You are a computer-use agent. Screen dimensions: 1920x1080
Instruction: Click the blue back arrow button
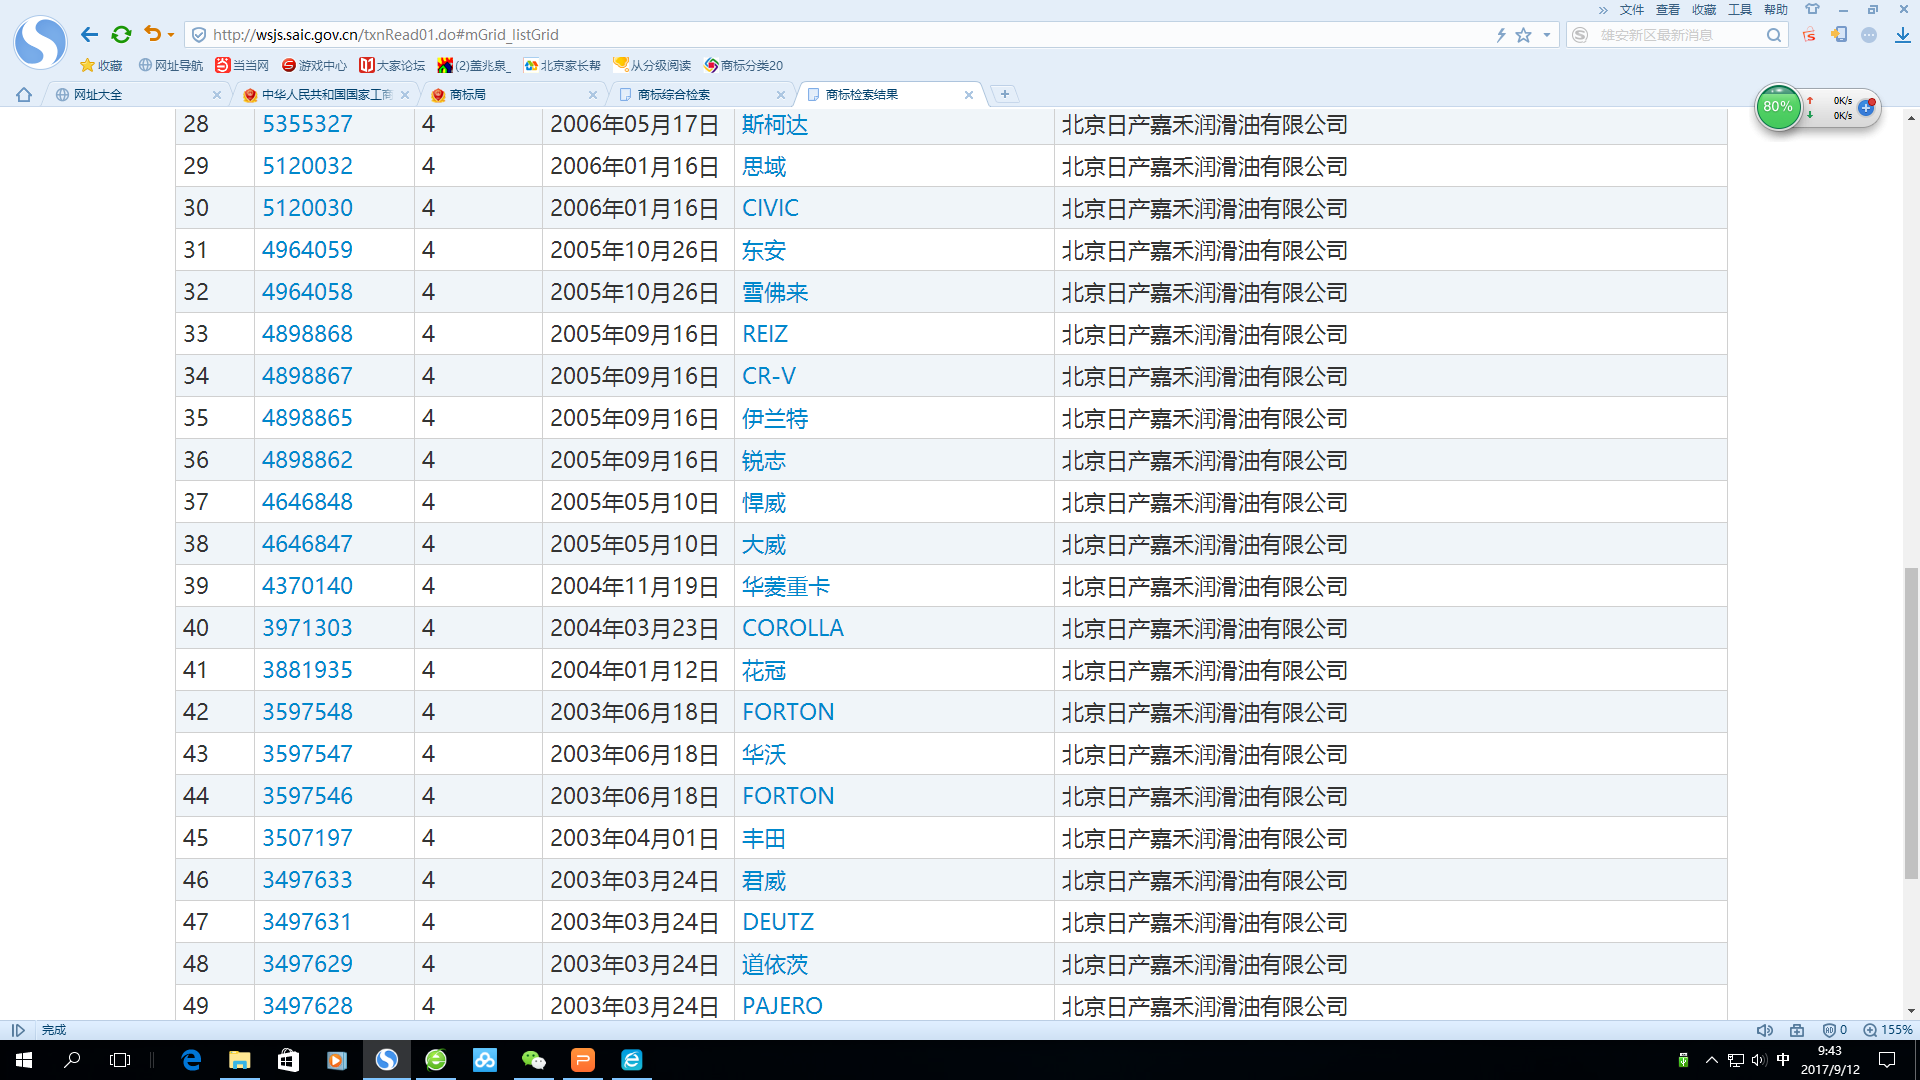click(x=89, y=35)
